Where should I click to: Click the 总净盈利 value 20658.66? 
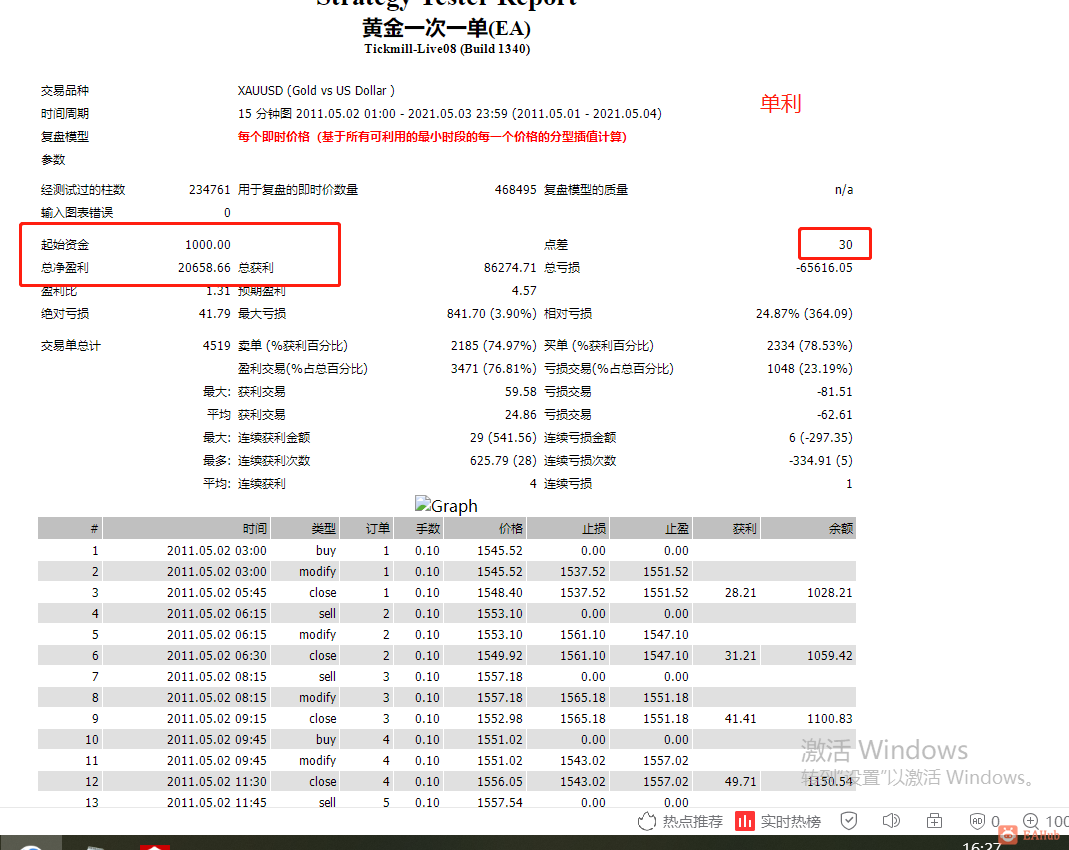[205, 267]
